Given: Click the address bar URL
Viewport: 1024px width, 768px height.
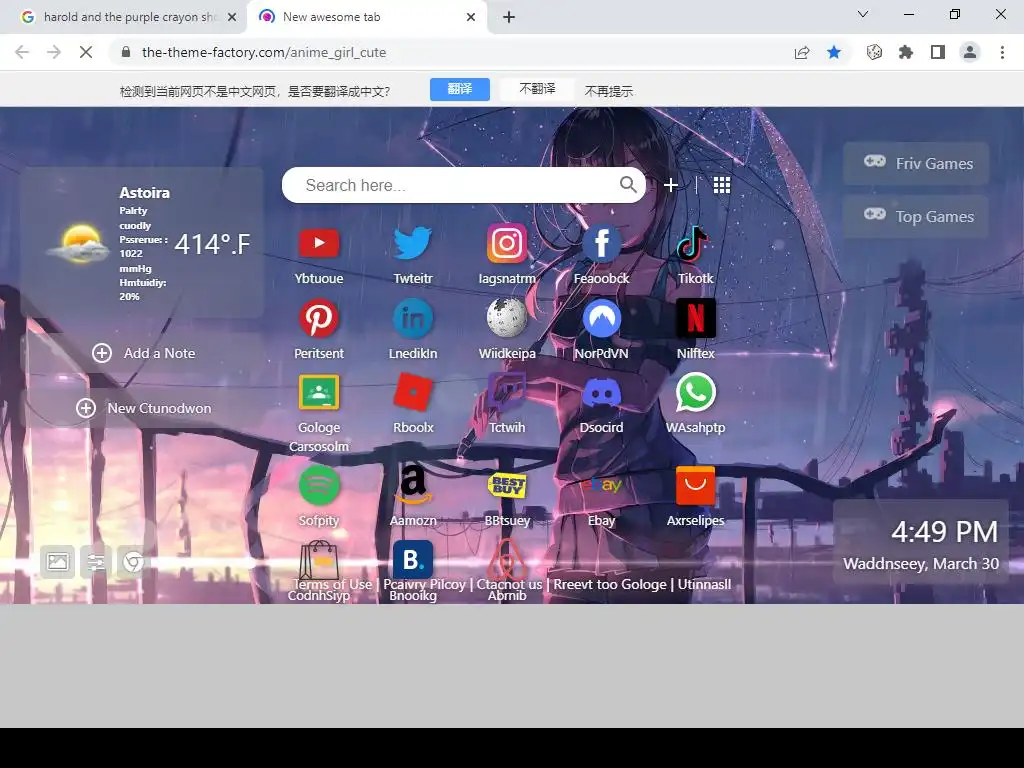Looking at the screenshot, I should 264,52.
